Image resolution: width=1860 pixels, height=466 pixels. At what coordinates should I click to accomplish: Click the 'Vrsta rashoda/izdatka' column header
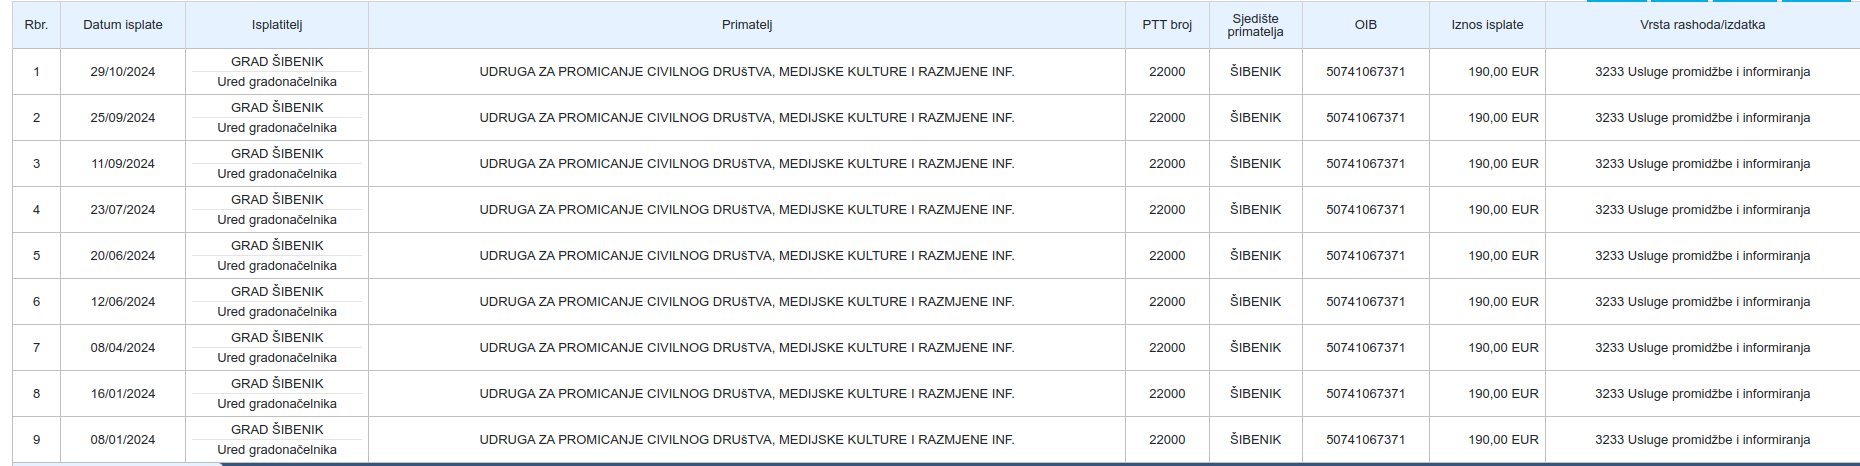[1702, 25]
